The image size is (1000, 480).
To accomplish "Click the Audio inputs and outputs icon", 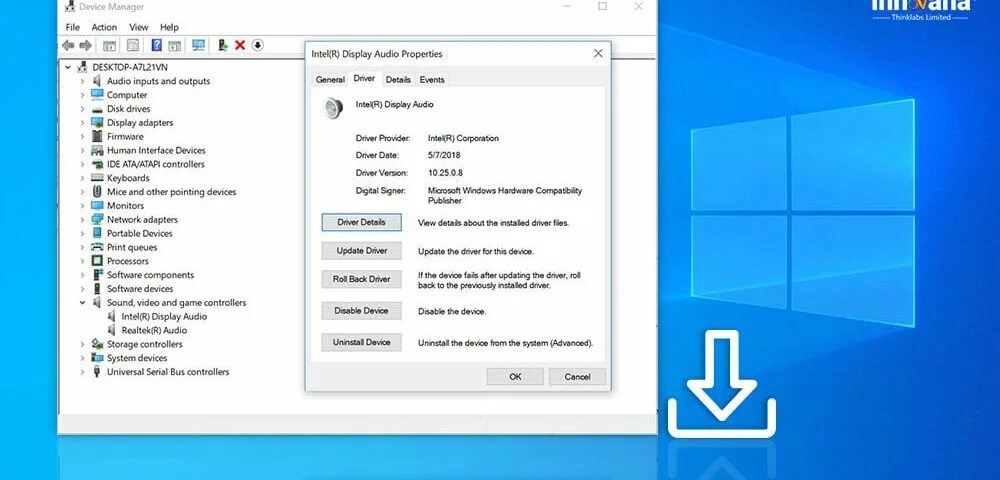I will 97,81.
